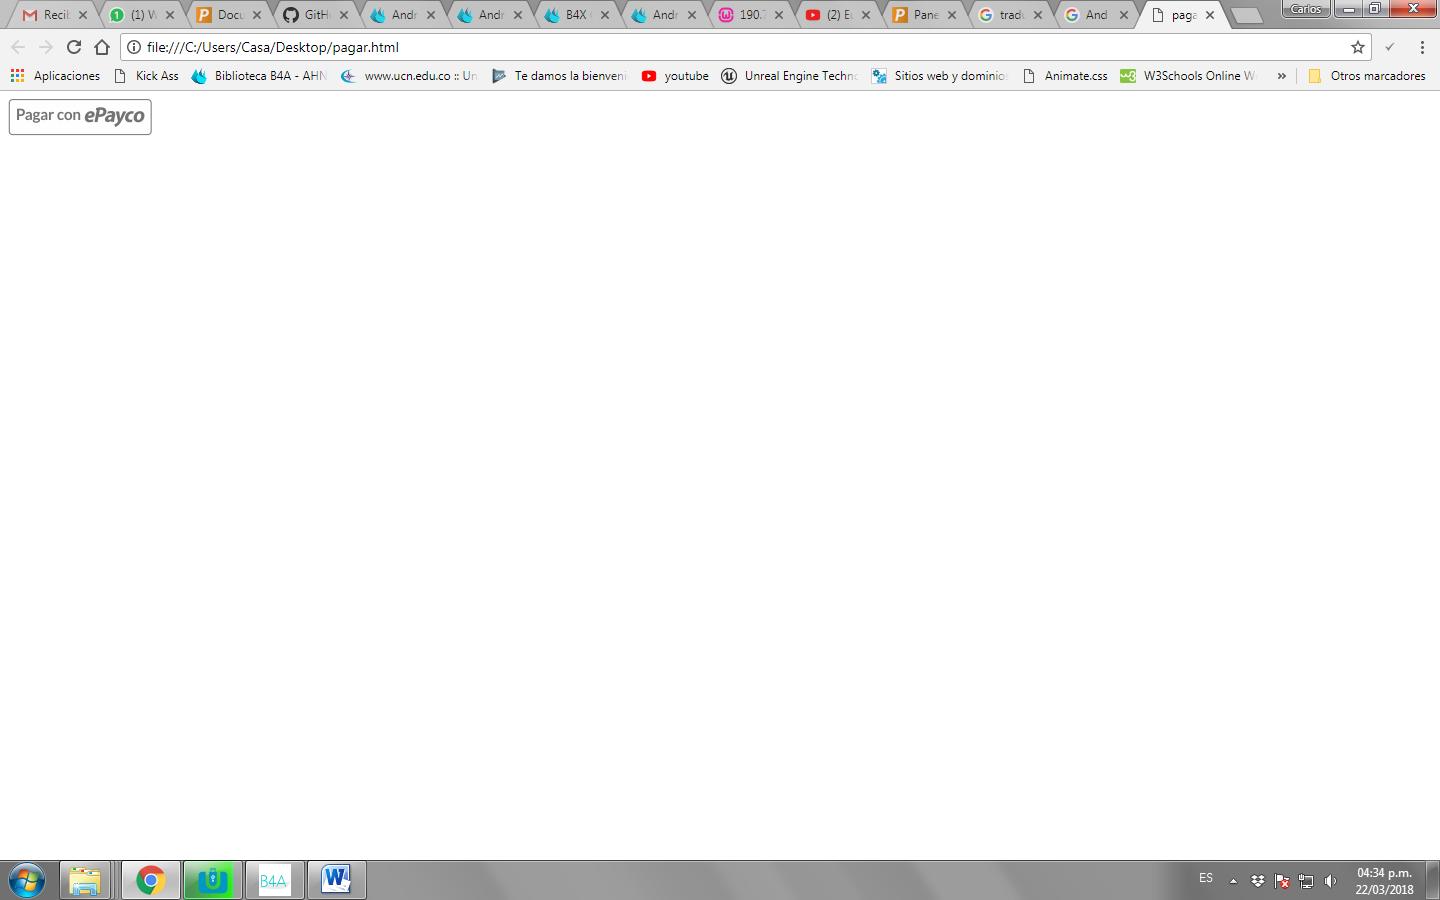Click the ES language indicator
Viewport: 1440px width, 900px height.
[x=1206, y=878]
